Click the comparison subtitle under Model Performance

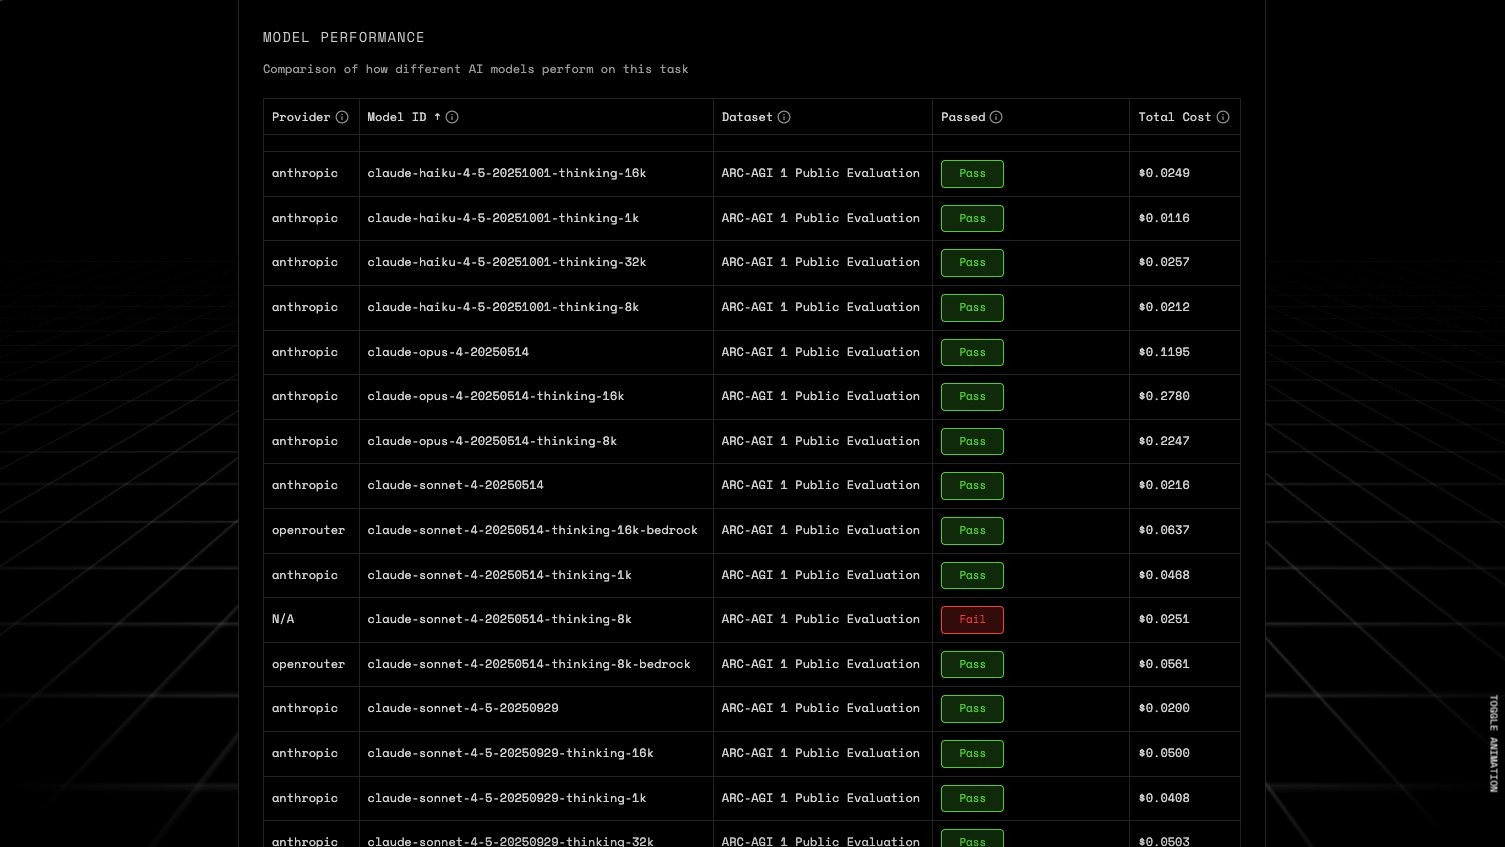476,69
